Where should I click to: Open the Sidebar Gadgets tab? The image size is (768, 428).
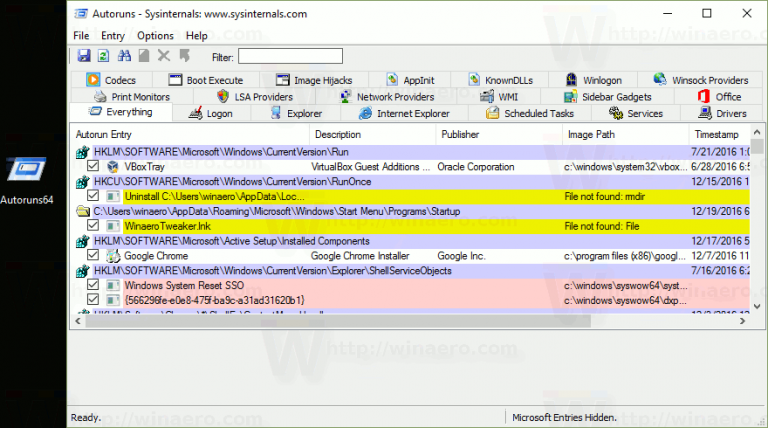[607, 96]
